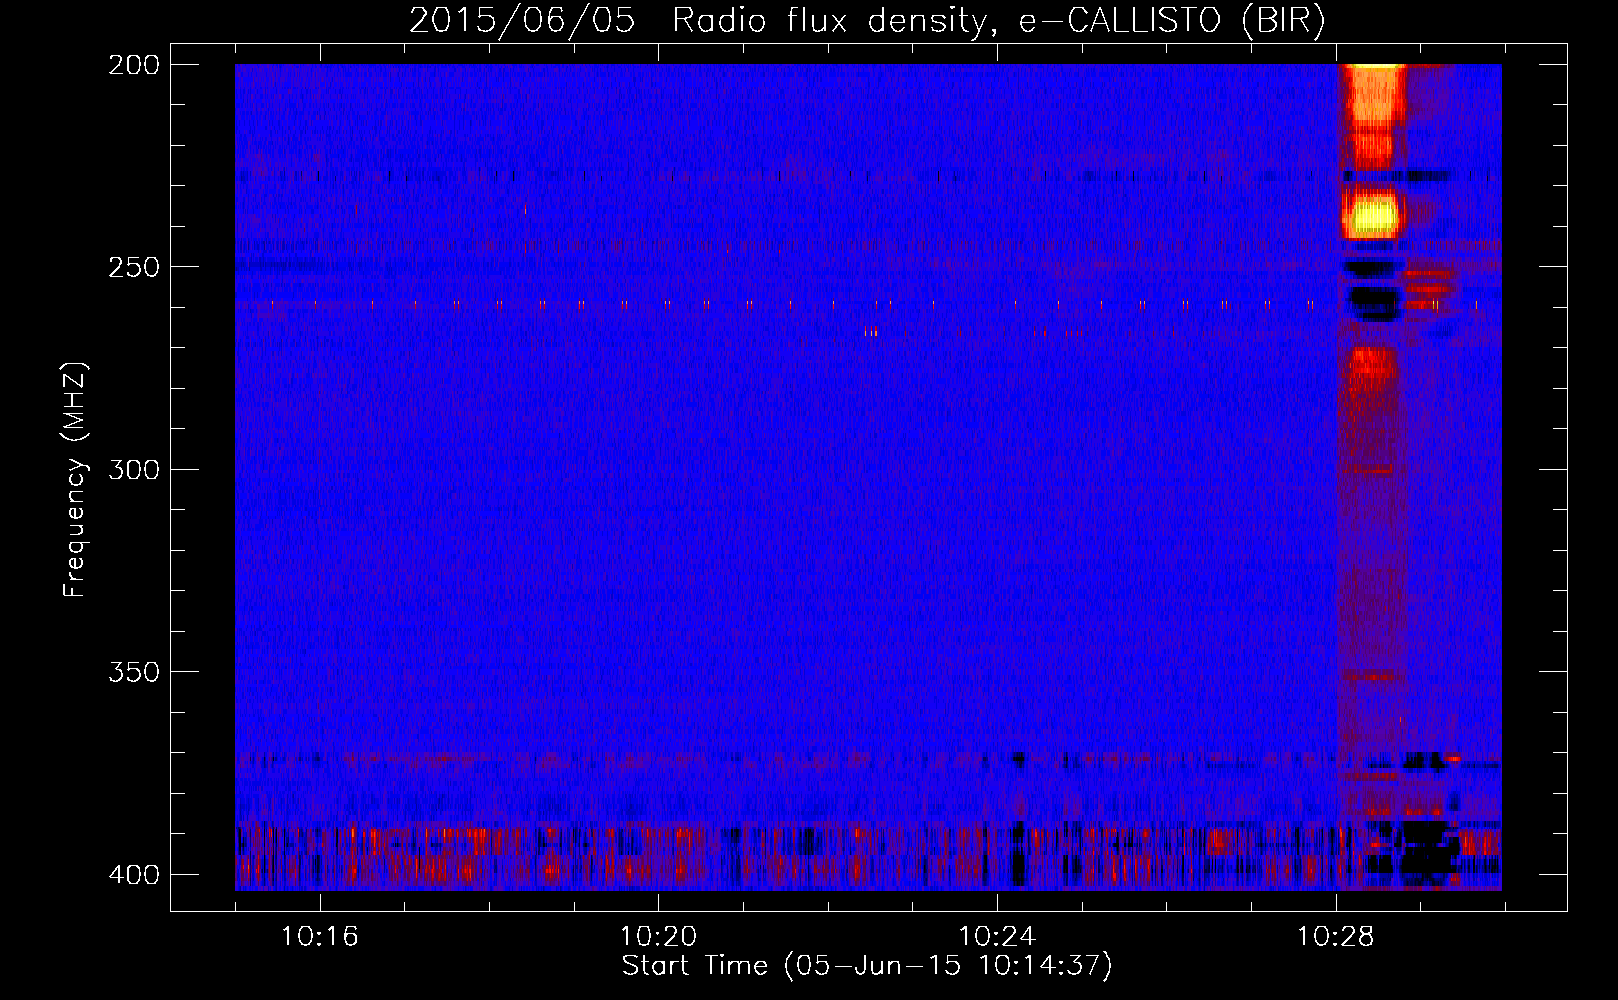The height and width of the screenshot is (1000, 1618).
Task: Click the plot title '2015/06/05 Radio flux density'
Action: tap(867, 21)
